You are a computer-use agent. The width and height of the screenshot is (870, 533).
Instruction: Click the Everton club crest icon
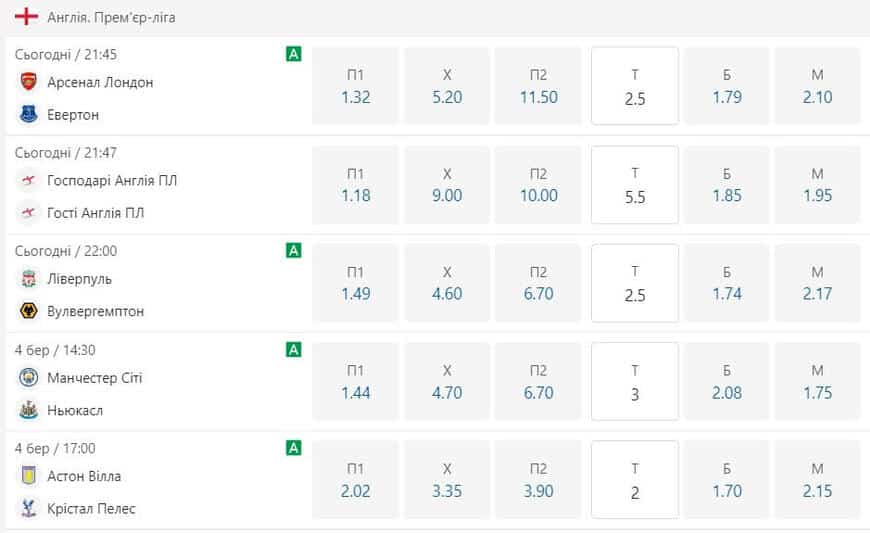(28, 115)
